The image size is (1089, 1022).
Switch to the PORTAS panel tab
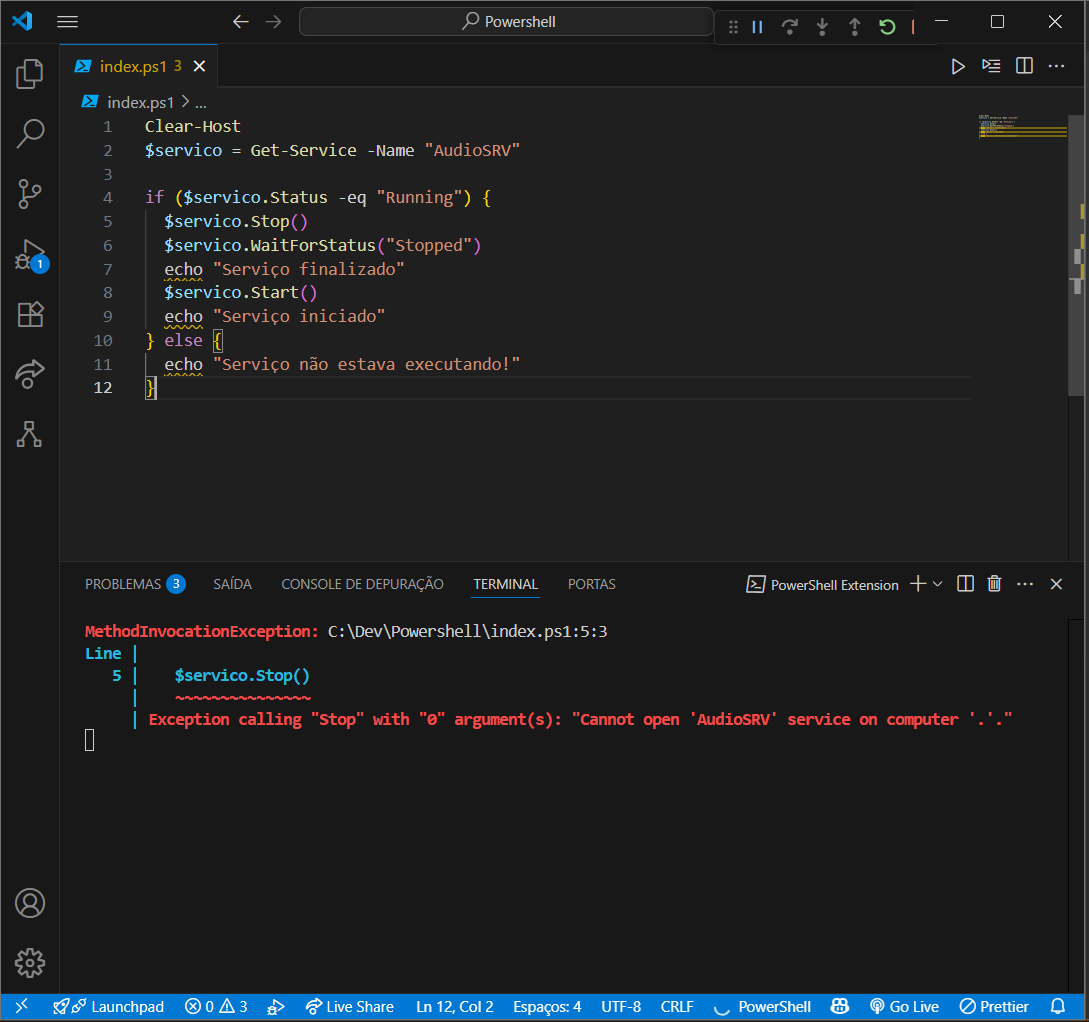click(x=592, y=585)
